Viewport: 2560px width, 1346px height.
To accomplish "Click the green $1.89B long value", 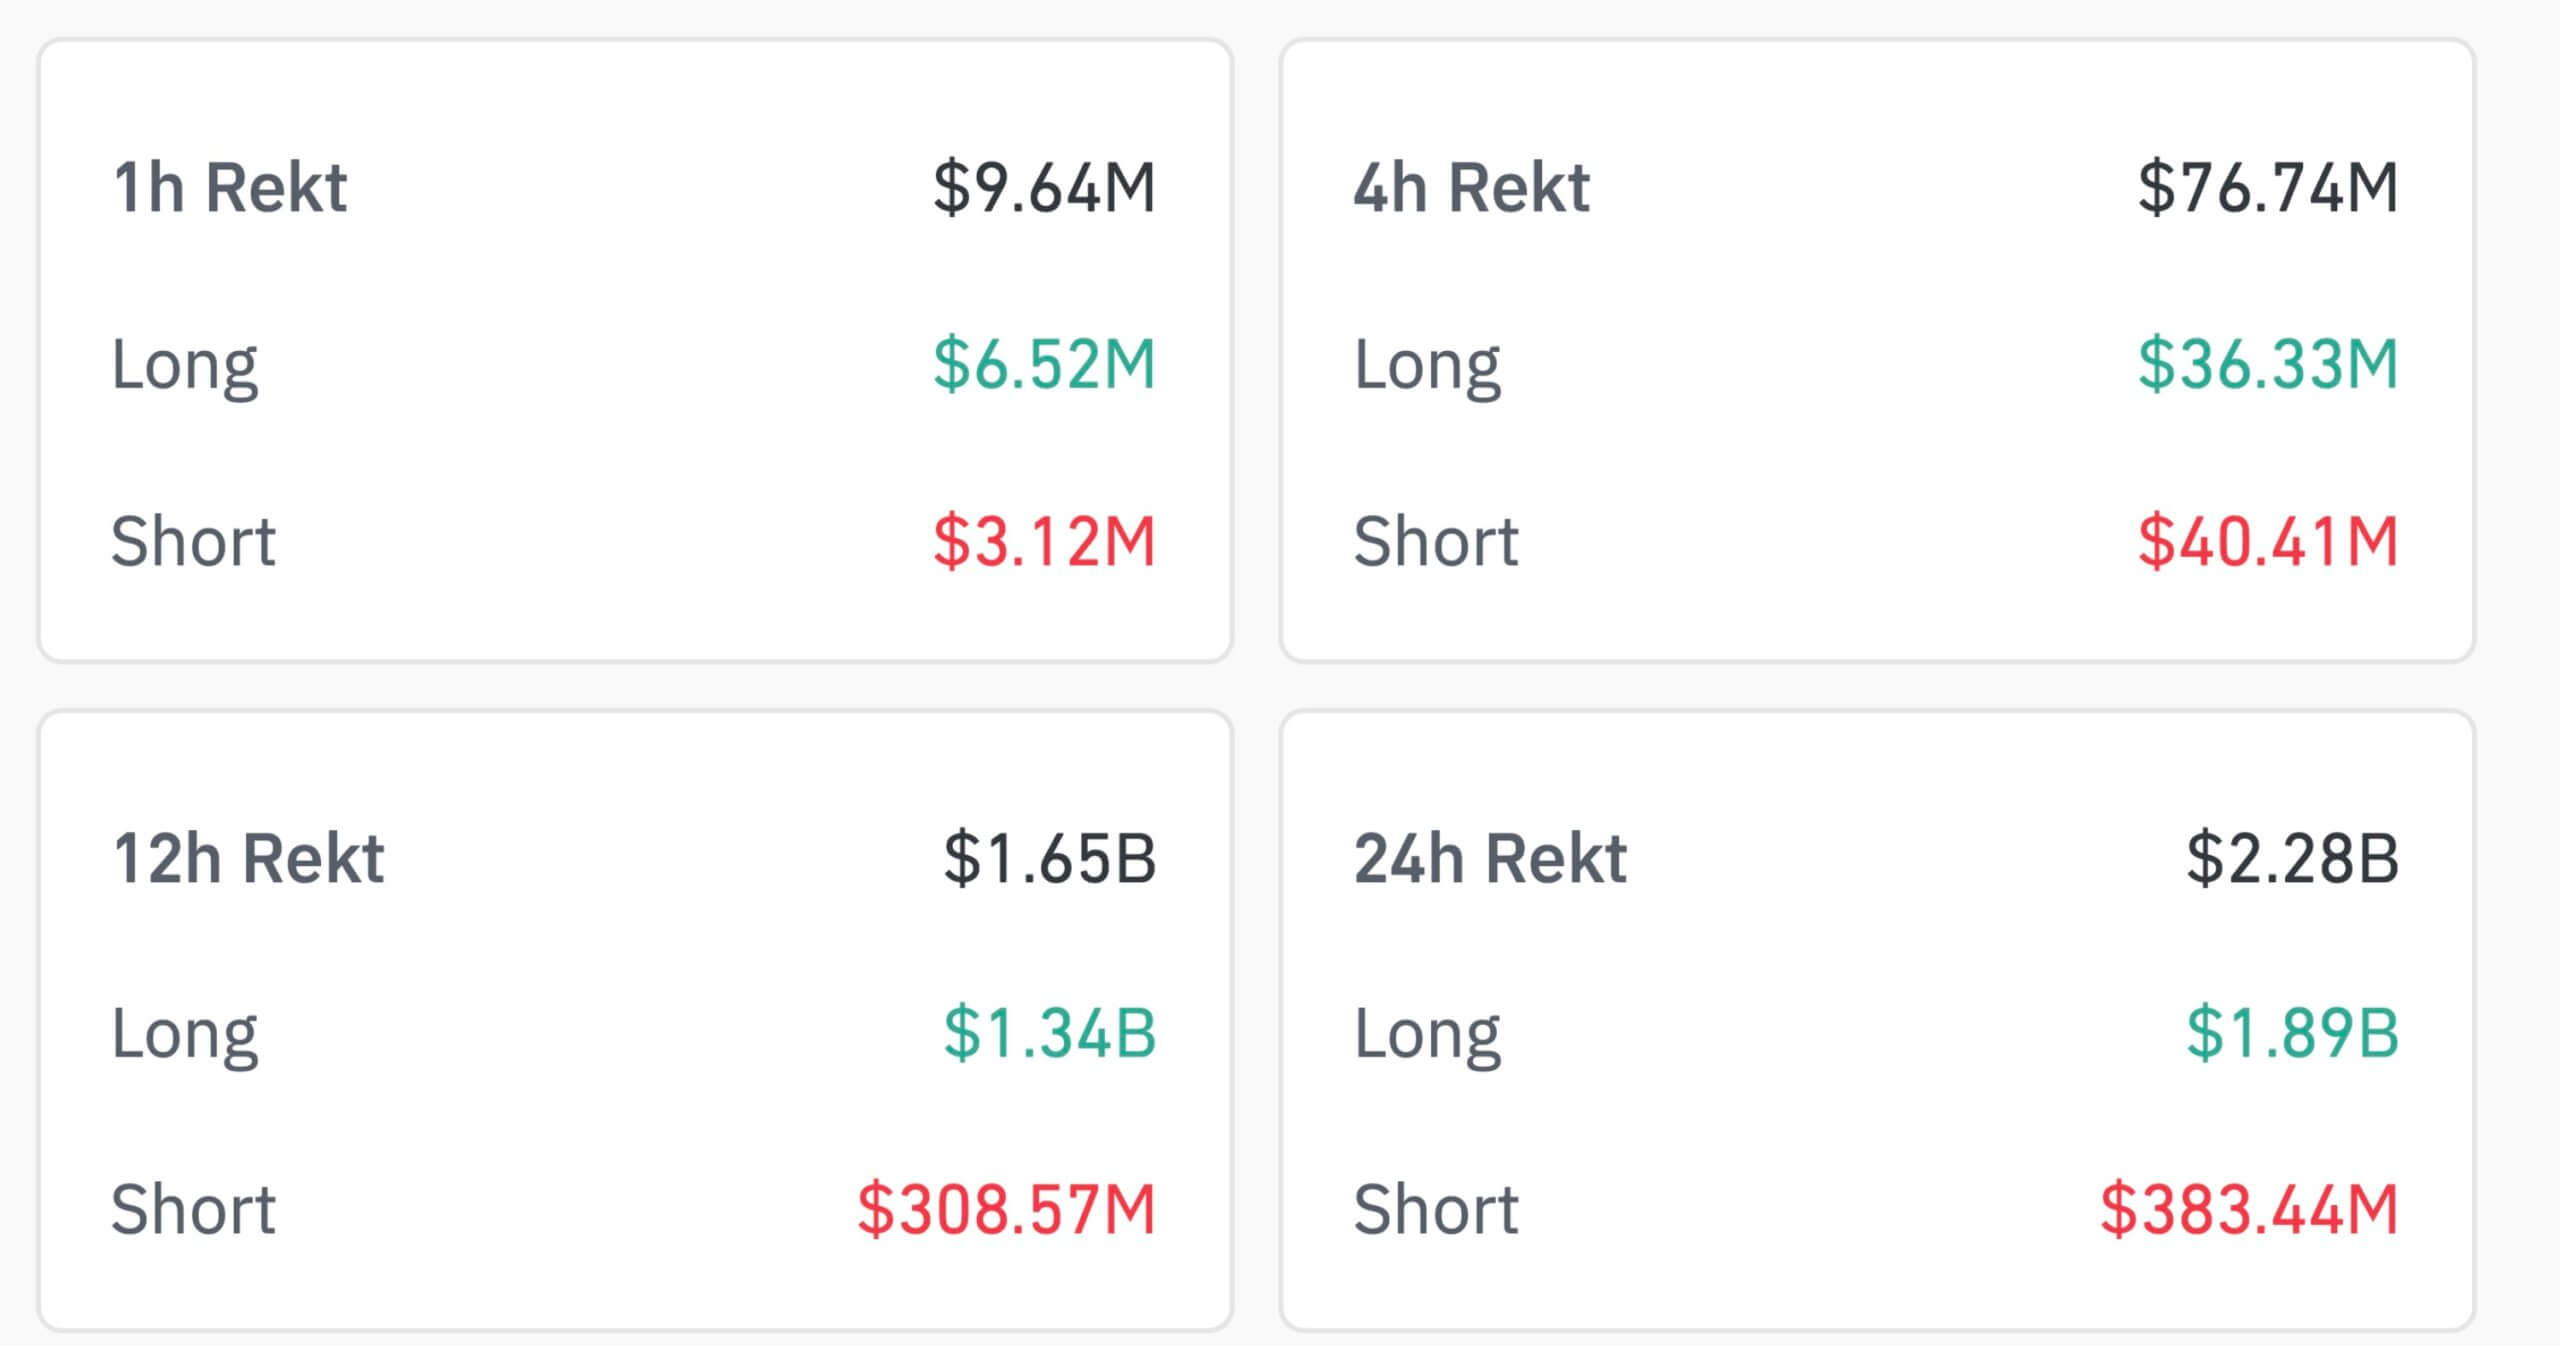I will coord(2292,1033).
